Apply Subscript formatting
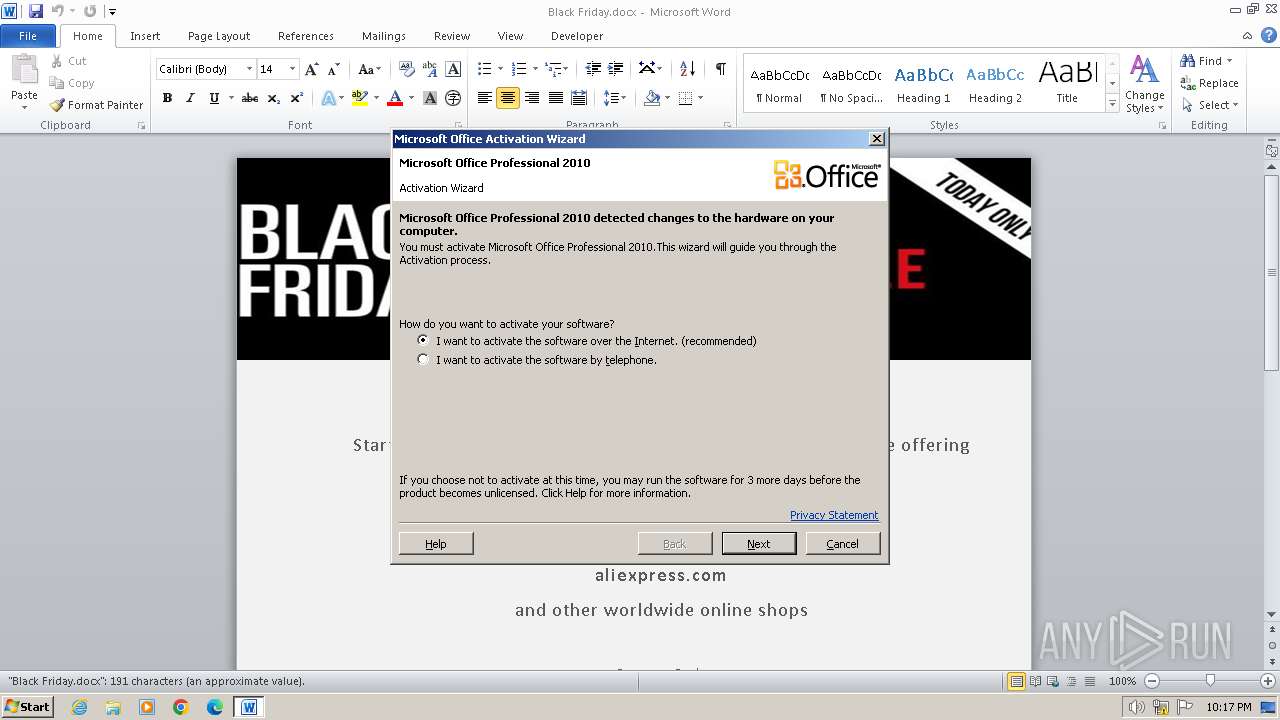Screen dimensions: 1280x720 pyautogui.click(x=274, y=98)
